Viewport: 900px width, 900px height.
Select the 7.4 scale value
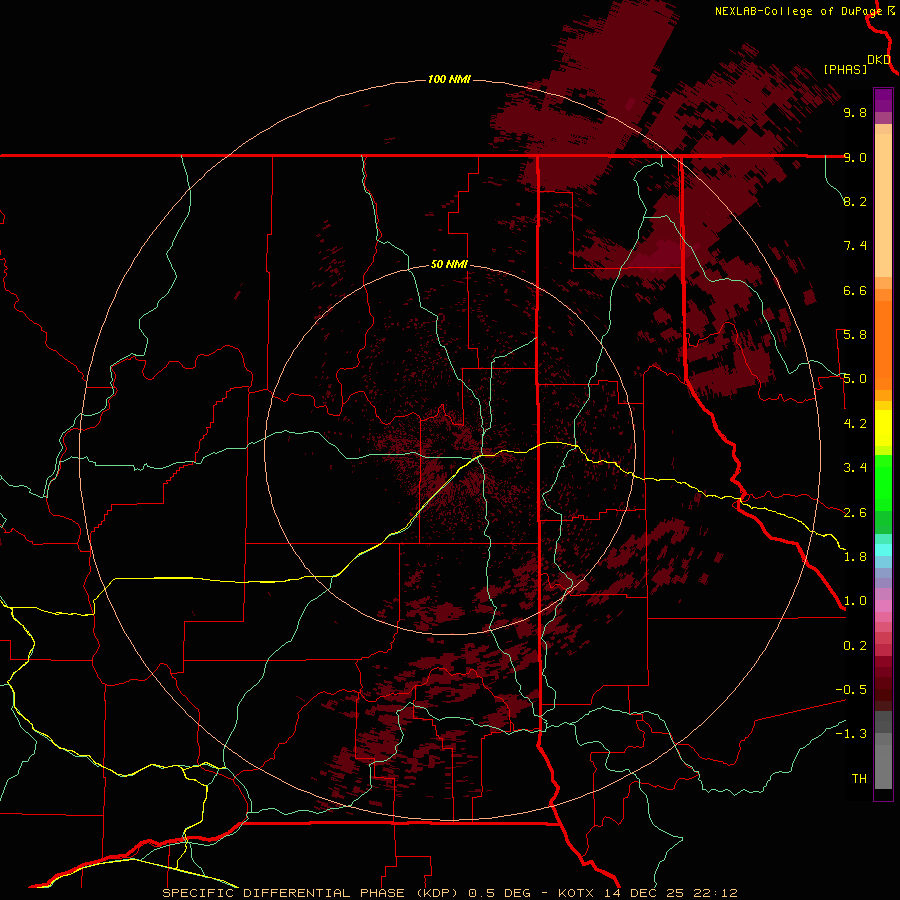point(855,246)
